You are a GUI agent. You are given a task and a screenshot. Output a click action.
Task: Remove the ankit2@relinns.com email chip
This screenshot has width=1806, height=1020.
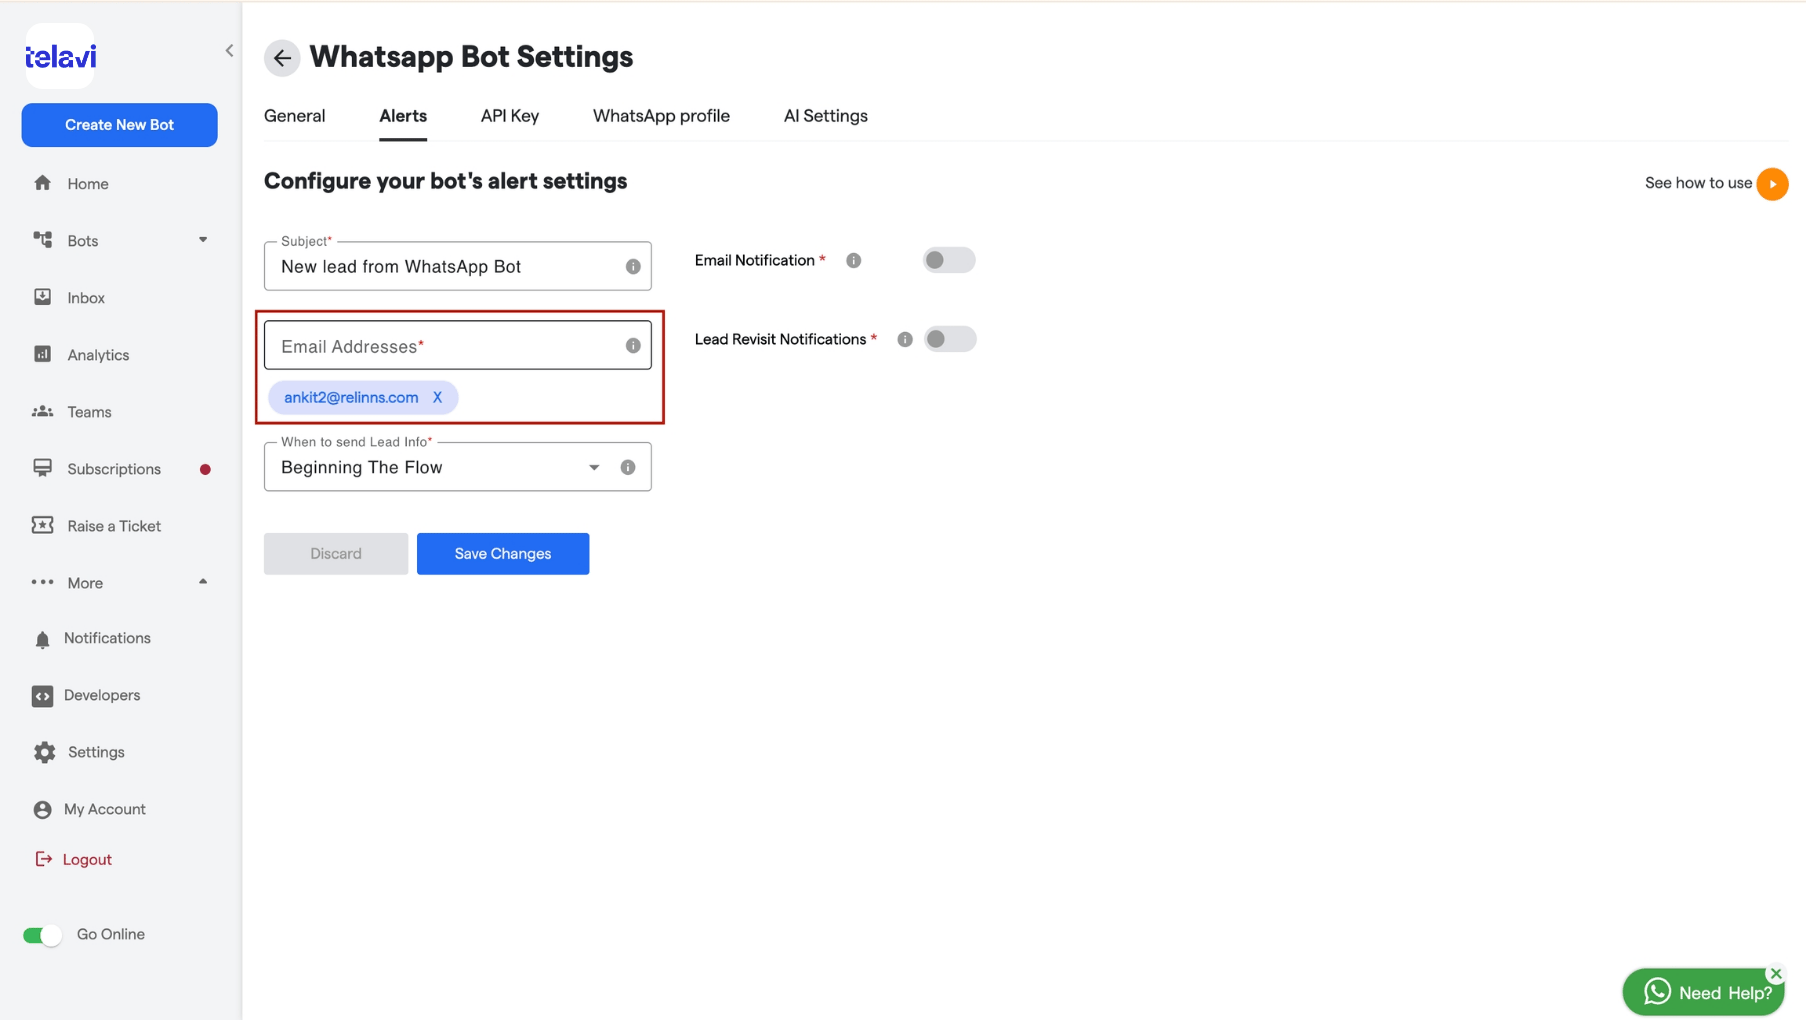pos(437,398)
